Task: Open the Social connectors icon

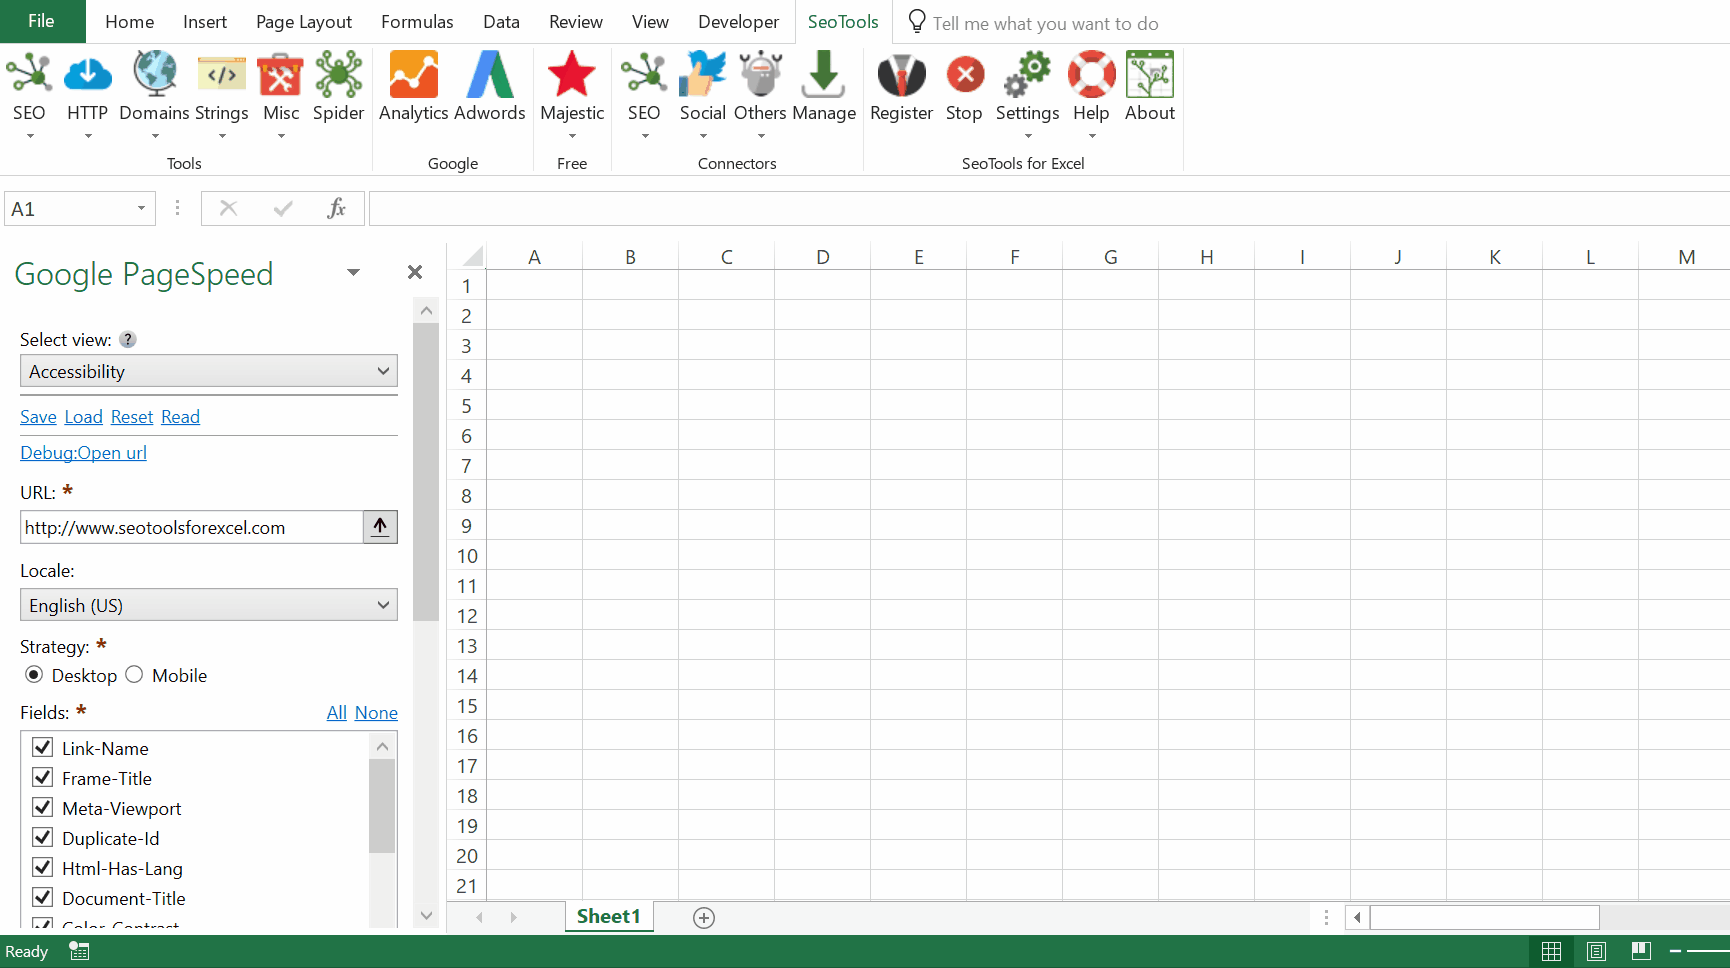Action: click(x=703, y=75)
